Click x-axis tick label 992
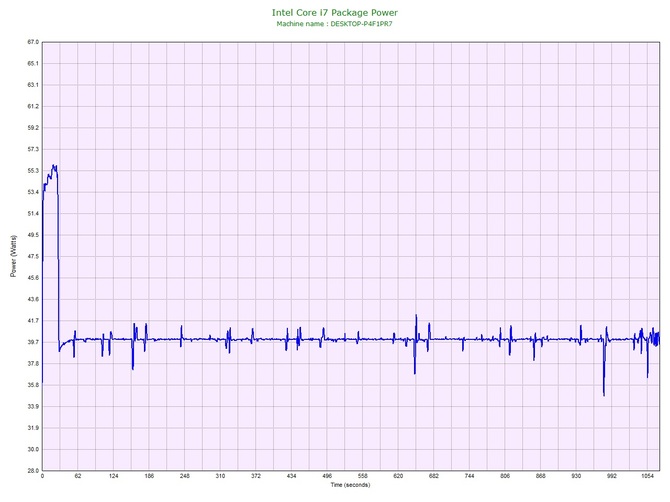670x502 pixels. coord(611,476)
